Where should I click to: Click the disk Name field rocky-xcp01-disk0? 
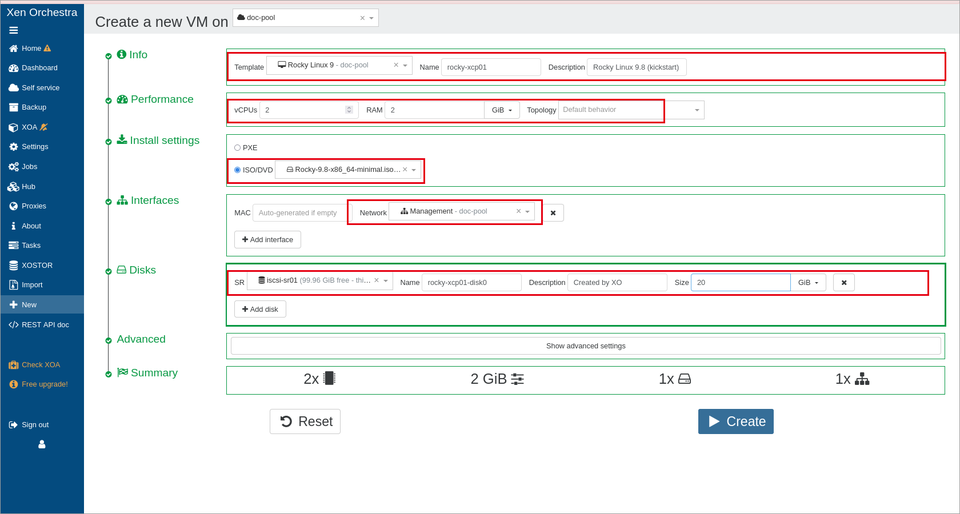[x=471, y=283]
